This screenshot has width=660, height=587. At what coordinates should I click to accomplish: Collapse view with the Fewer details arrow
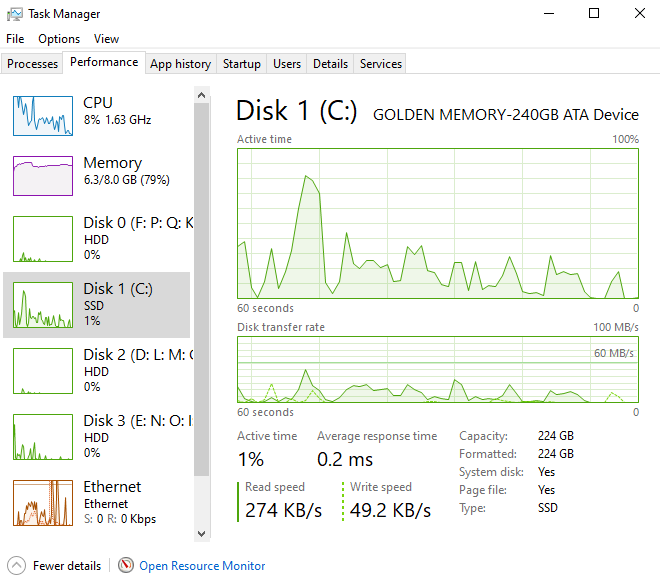coord(16,565)
